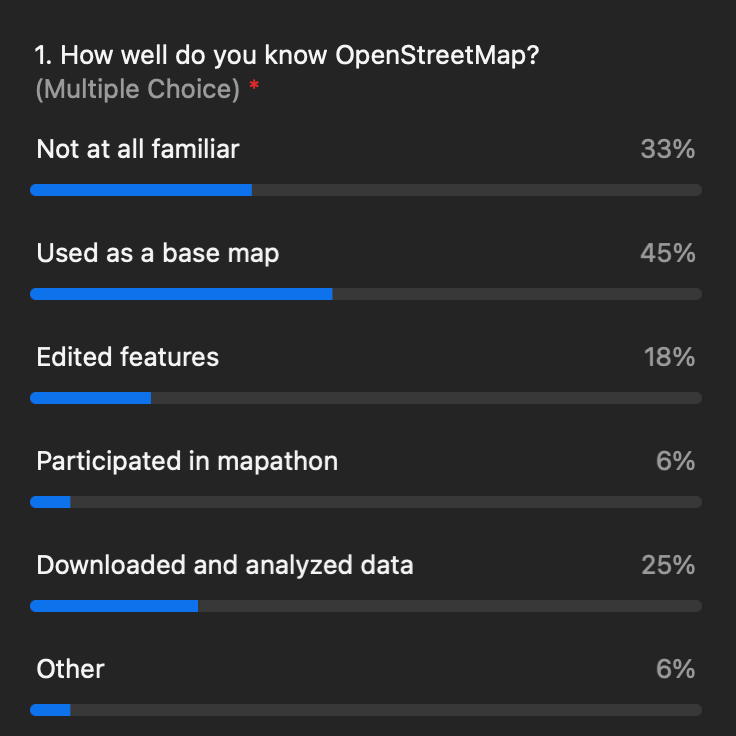This screenshot has width=736, height=736.
Task: Click the 'How well do you know OpenStreetMap?' question title
Action: [287, 55]
